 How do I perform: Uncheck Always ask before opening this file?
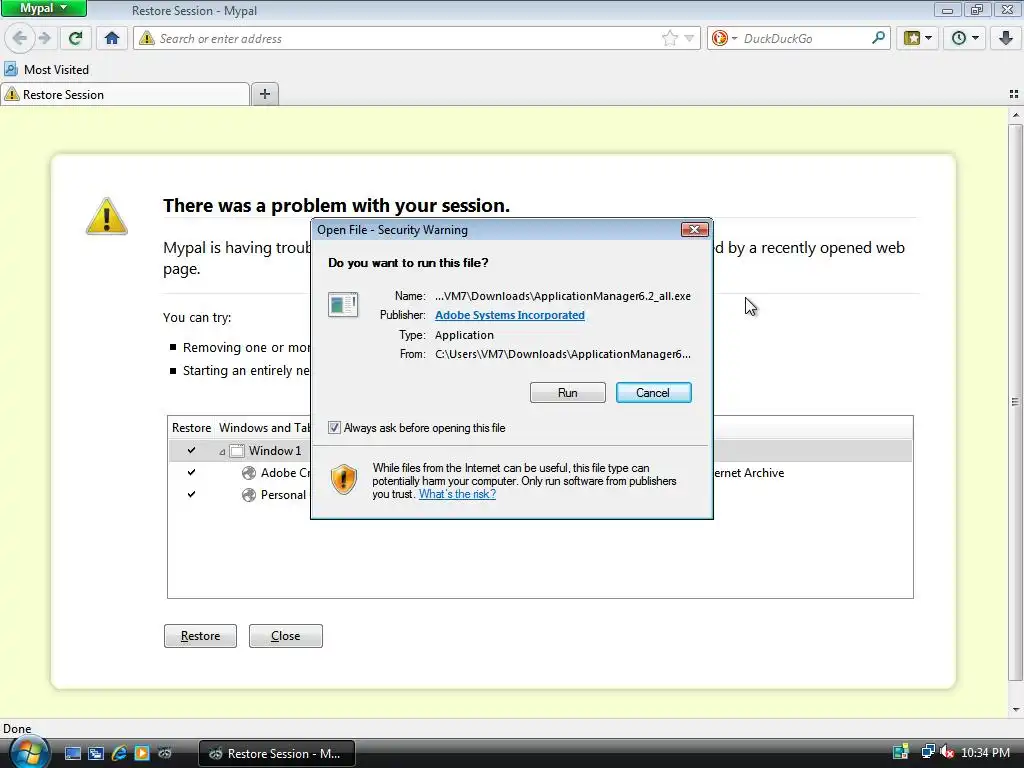pos(334,428)
